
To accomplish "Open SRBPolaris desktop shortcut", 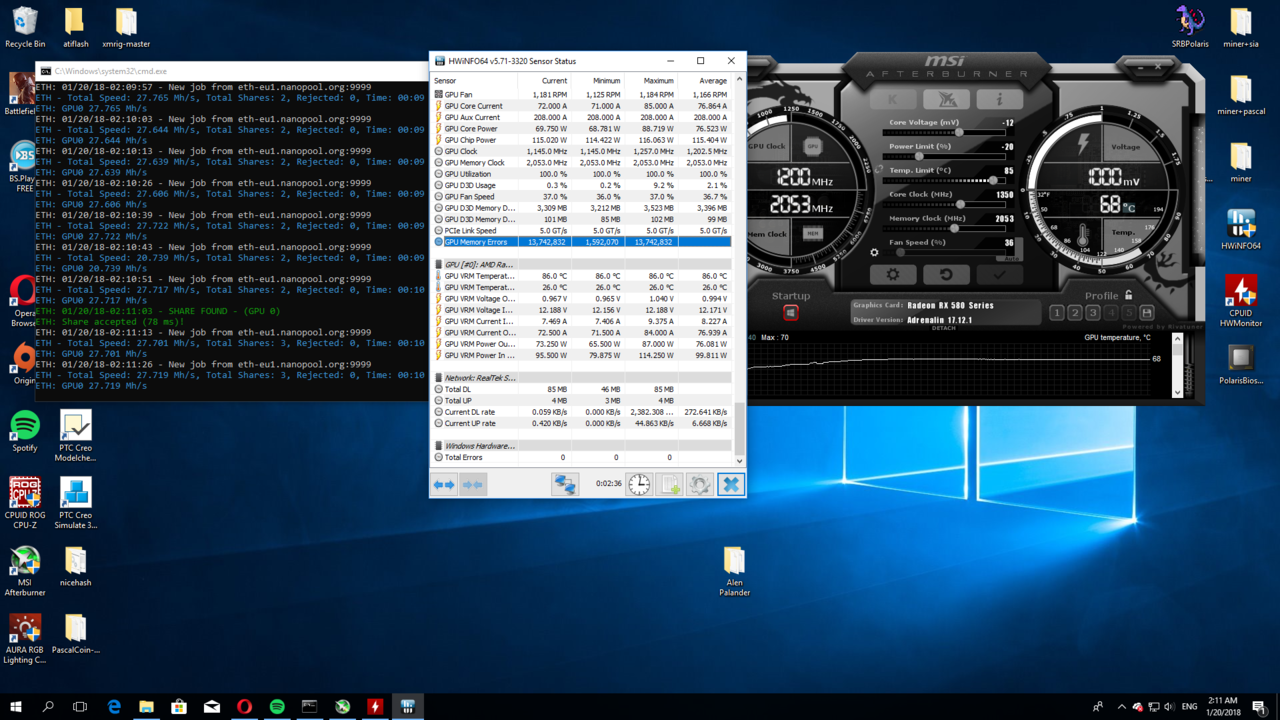I will [x=1190, y=28].
